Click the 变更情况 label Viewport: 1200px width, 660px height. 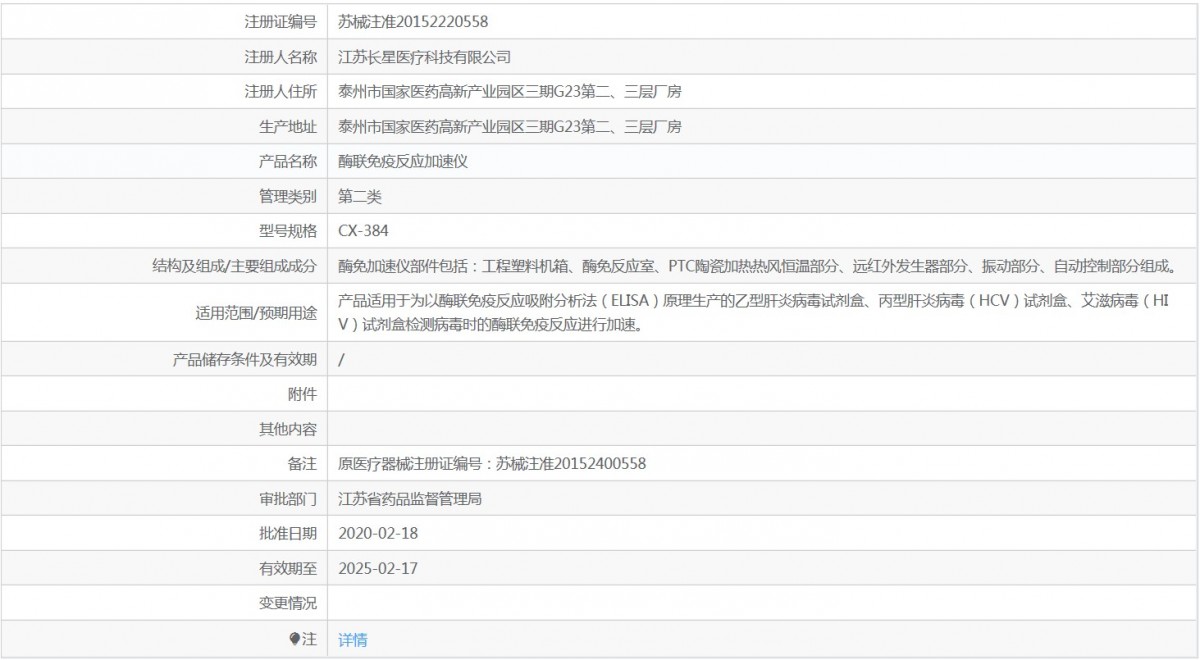click(288, 603)
